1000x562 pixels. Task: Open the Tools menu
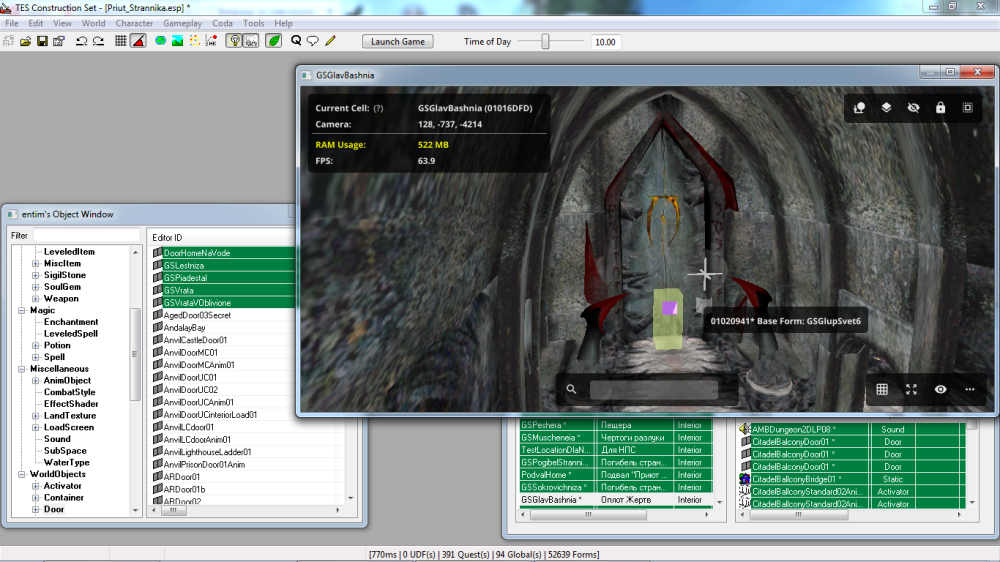253,23
